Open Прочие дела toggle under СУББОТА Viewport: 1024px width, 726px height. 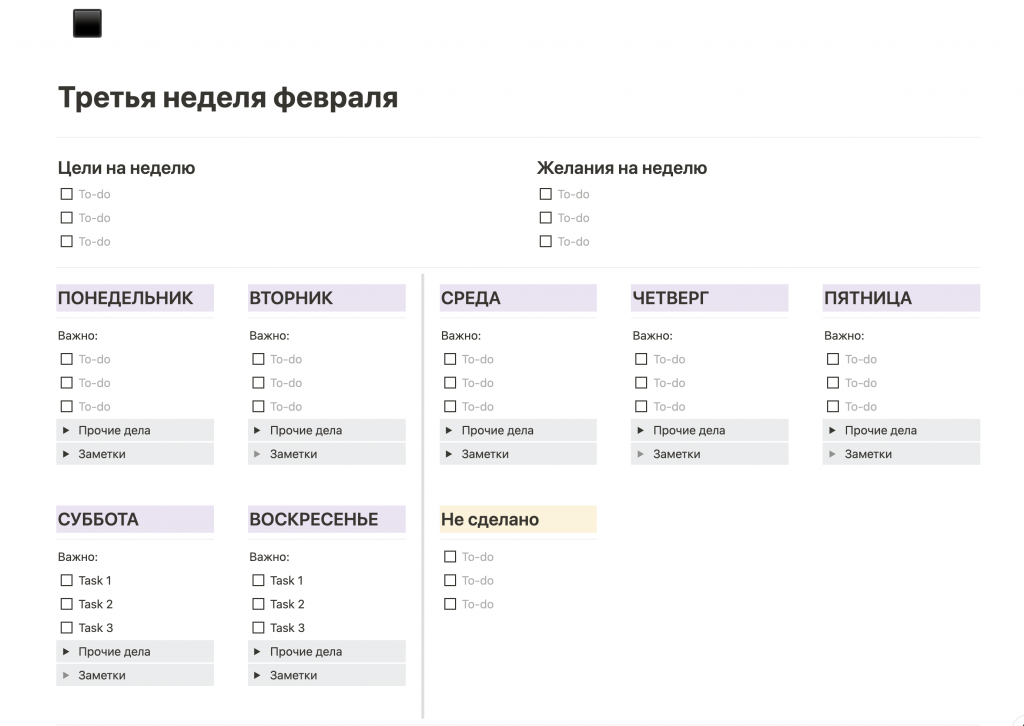click(x=67, y=651)
